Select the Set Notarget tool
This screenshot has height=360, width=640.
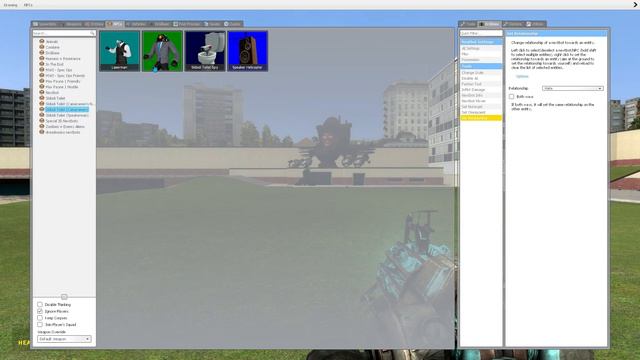(x=481, y=107)
